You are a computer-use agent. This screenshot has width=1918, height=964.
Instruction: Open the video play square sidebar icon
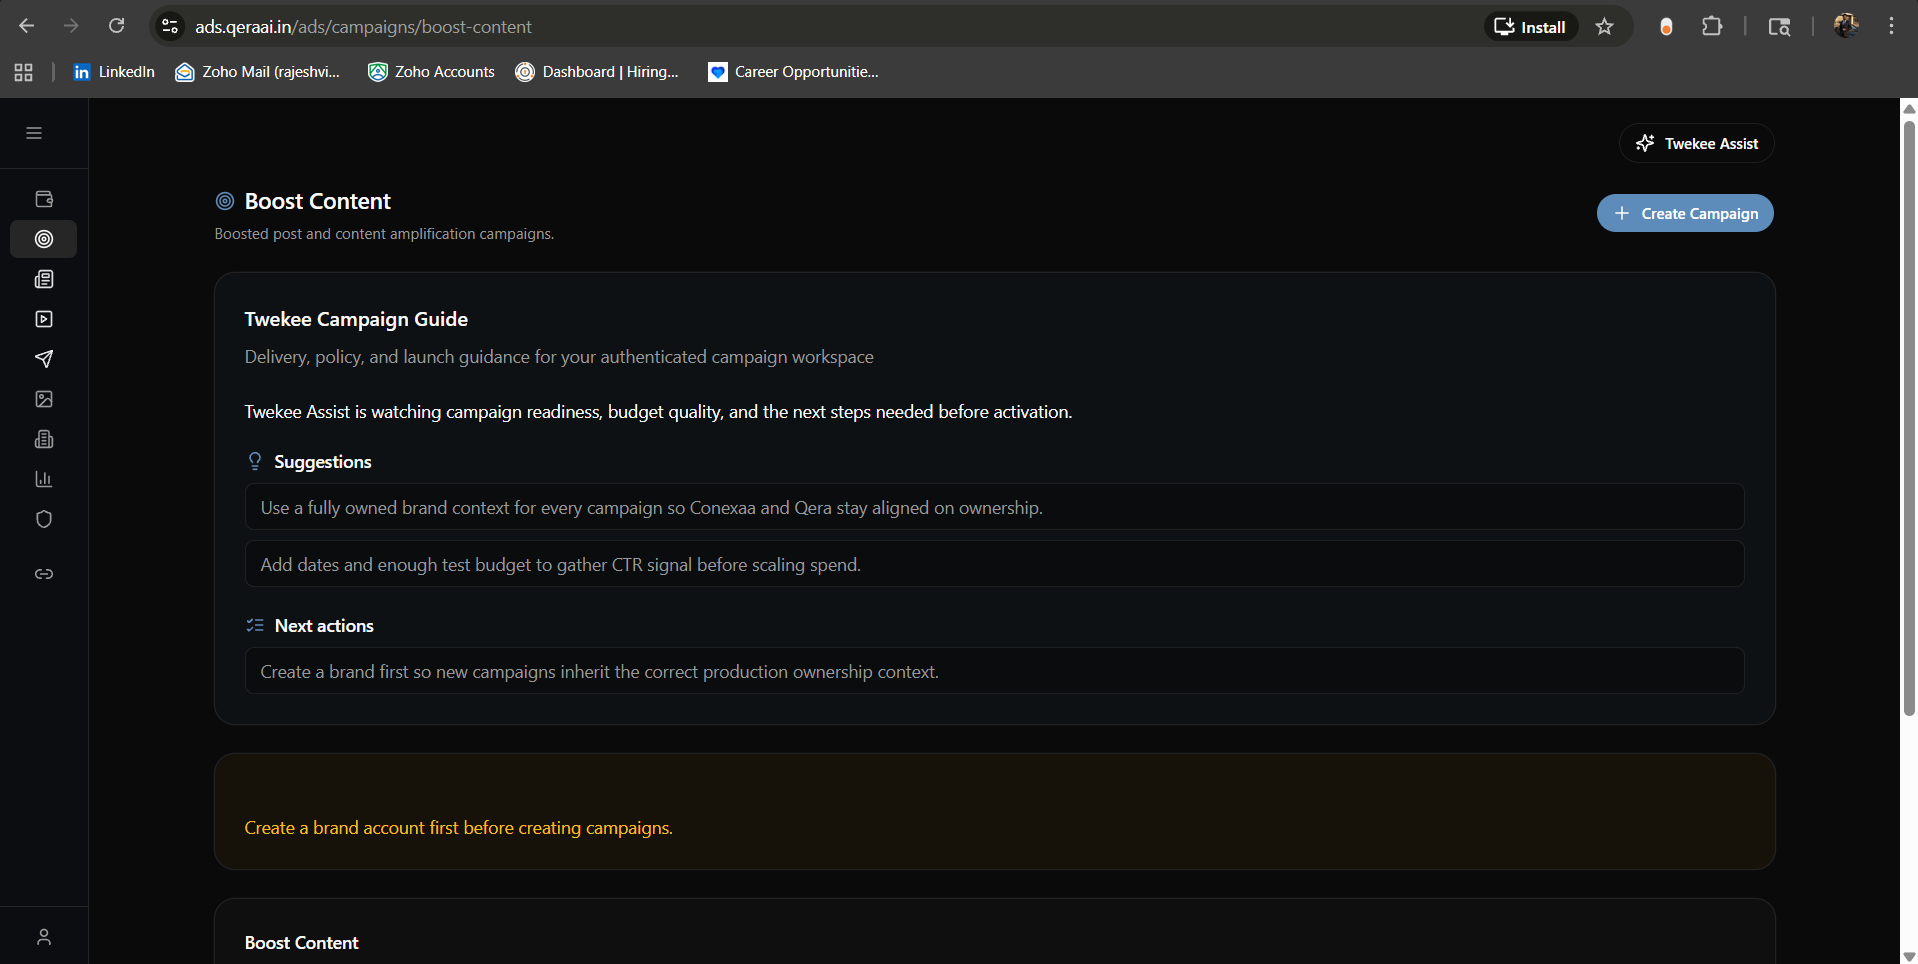pos(44,319)
